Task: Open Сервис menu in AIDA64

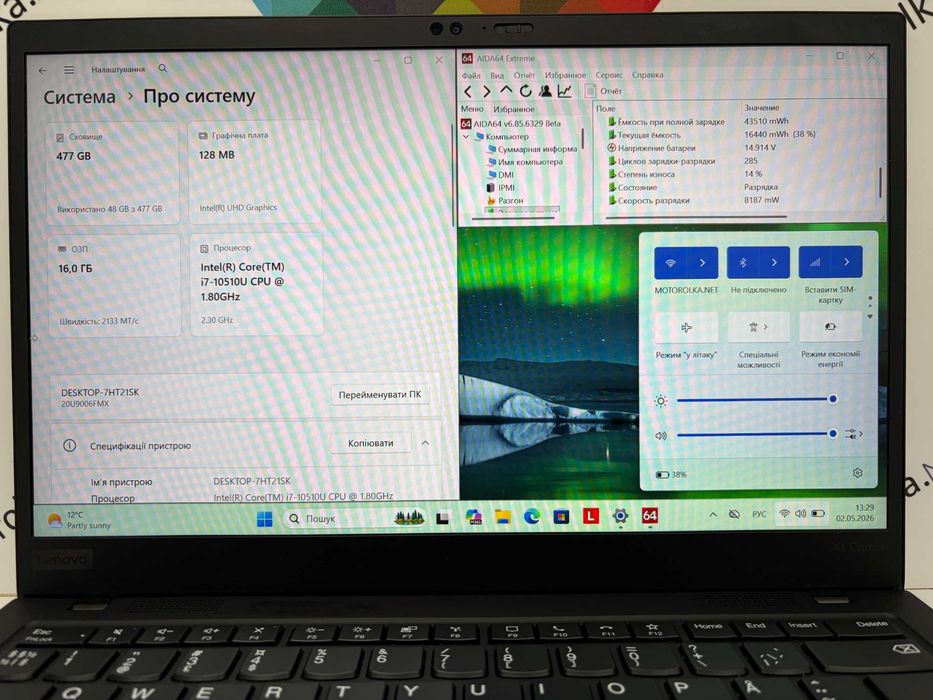Action: [609, 76]
